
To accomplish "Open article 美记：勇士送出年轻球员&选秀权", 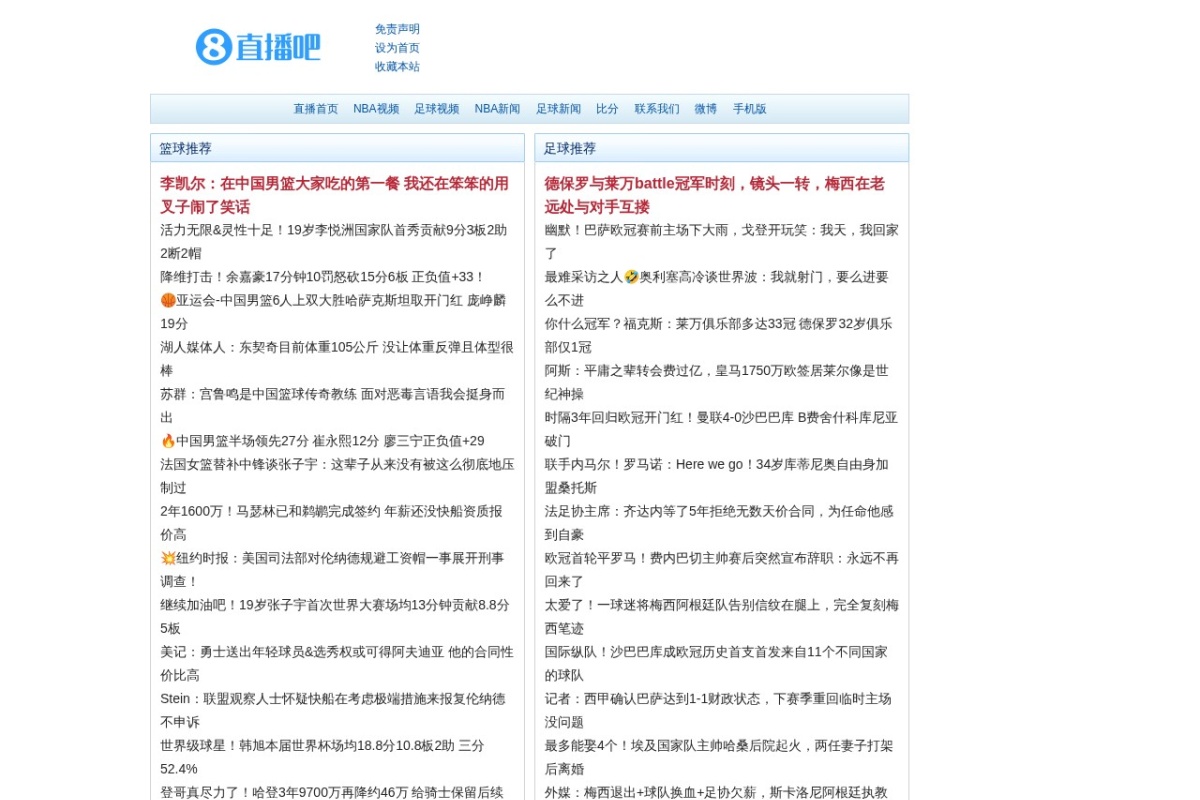I will click(x=337, y=663).
